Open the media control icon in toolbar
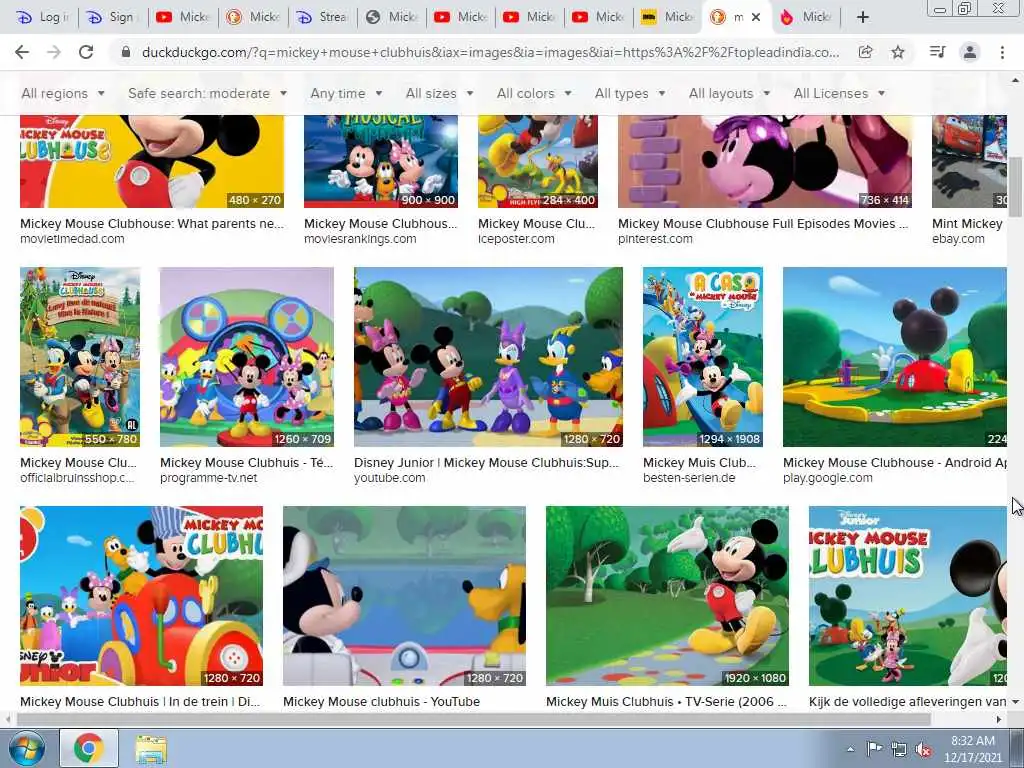1024x768 pixels. click(937, 52)
